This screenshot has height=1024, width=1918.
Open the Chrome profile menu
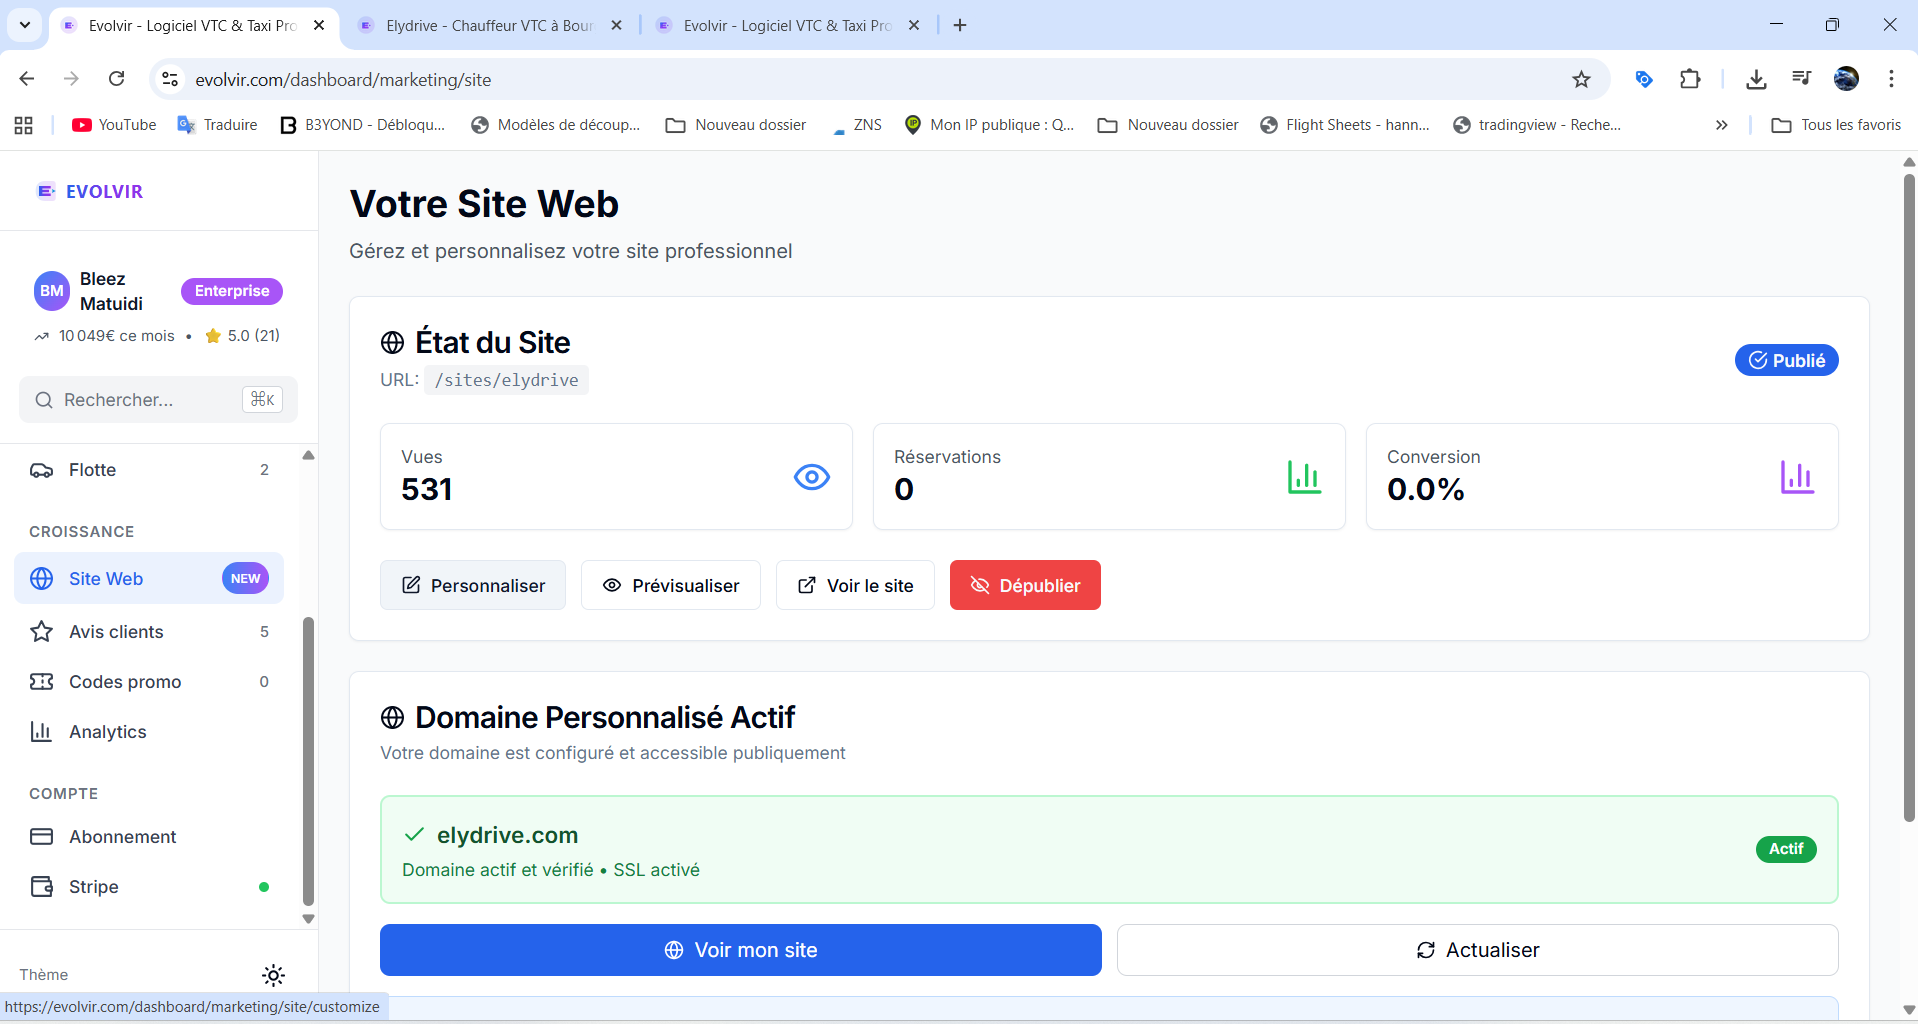pos(1847,78)
